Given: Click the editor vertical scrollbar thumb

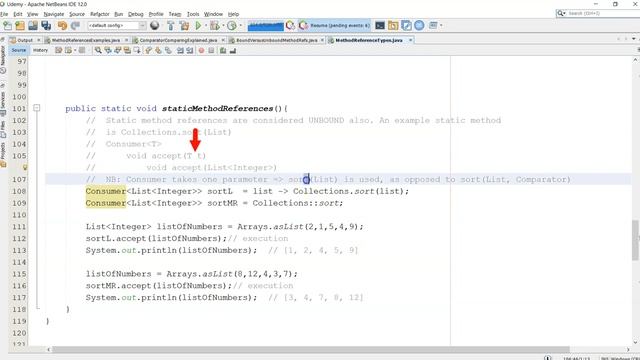Looking at the screenshot, I should (x=635, y=240).
